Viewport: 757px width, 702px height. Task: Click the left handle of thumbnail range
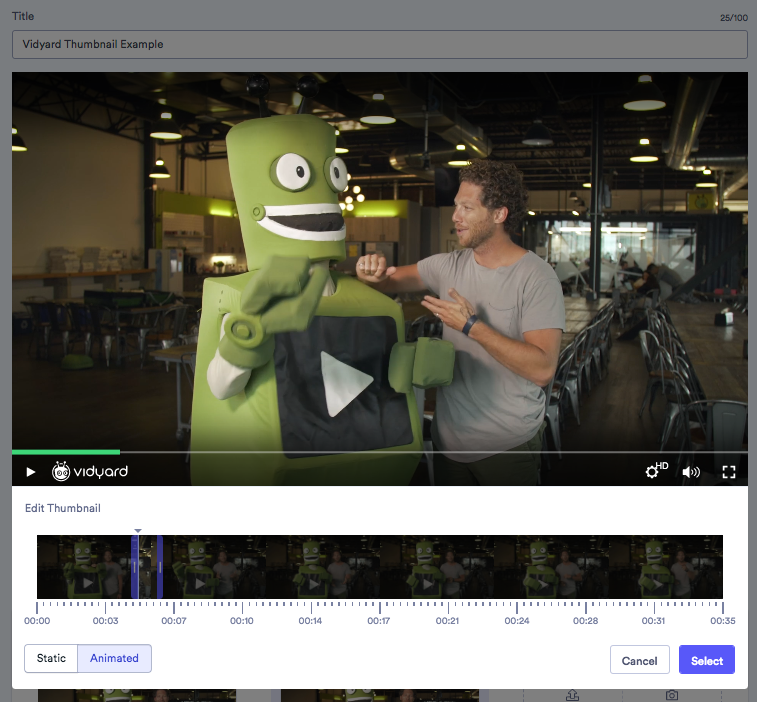click(x=135, y=567)
